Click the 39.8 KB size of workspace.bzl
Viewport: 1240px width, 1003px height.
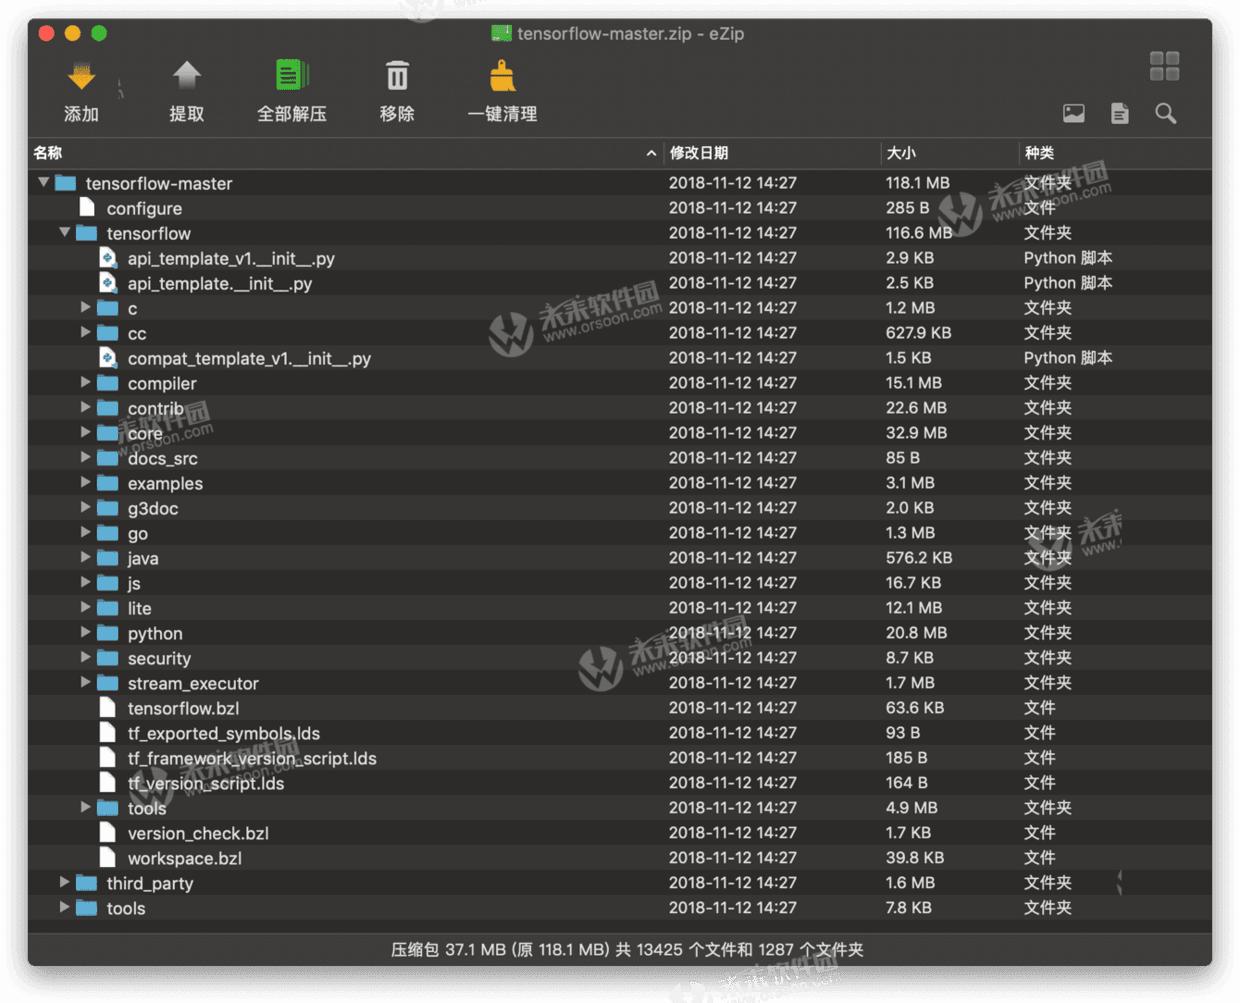pos(915,858)
